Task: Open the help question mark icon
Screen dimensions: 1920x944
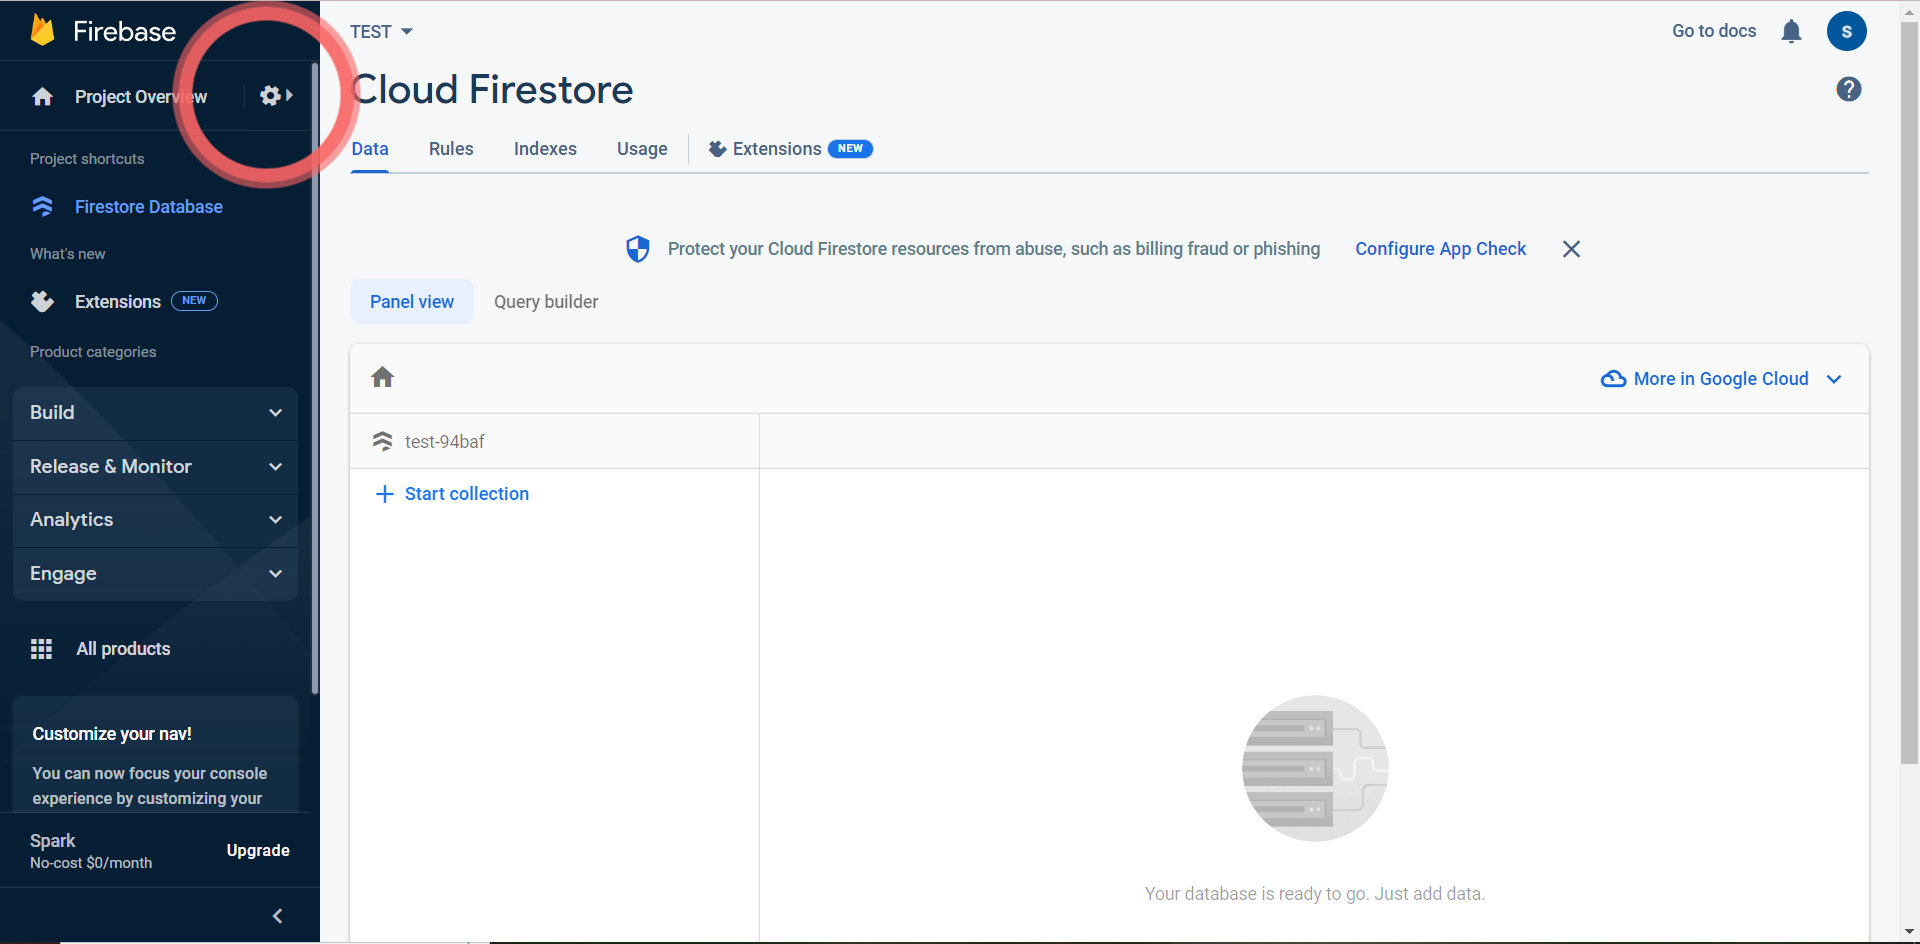Action: (1849, 89)
